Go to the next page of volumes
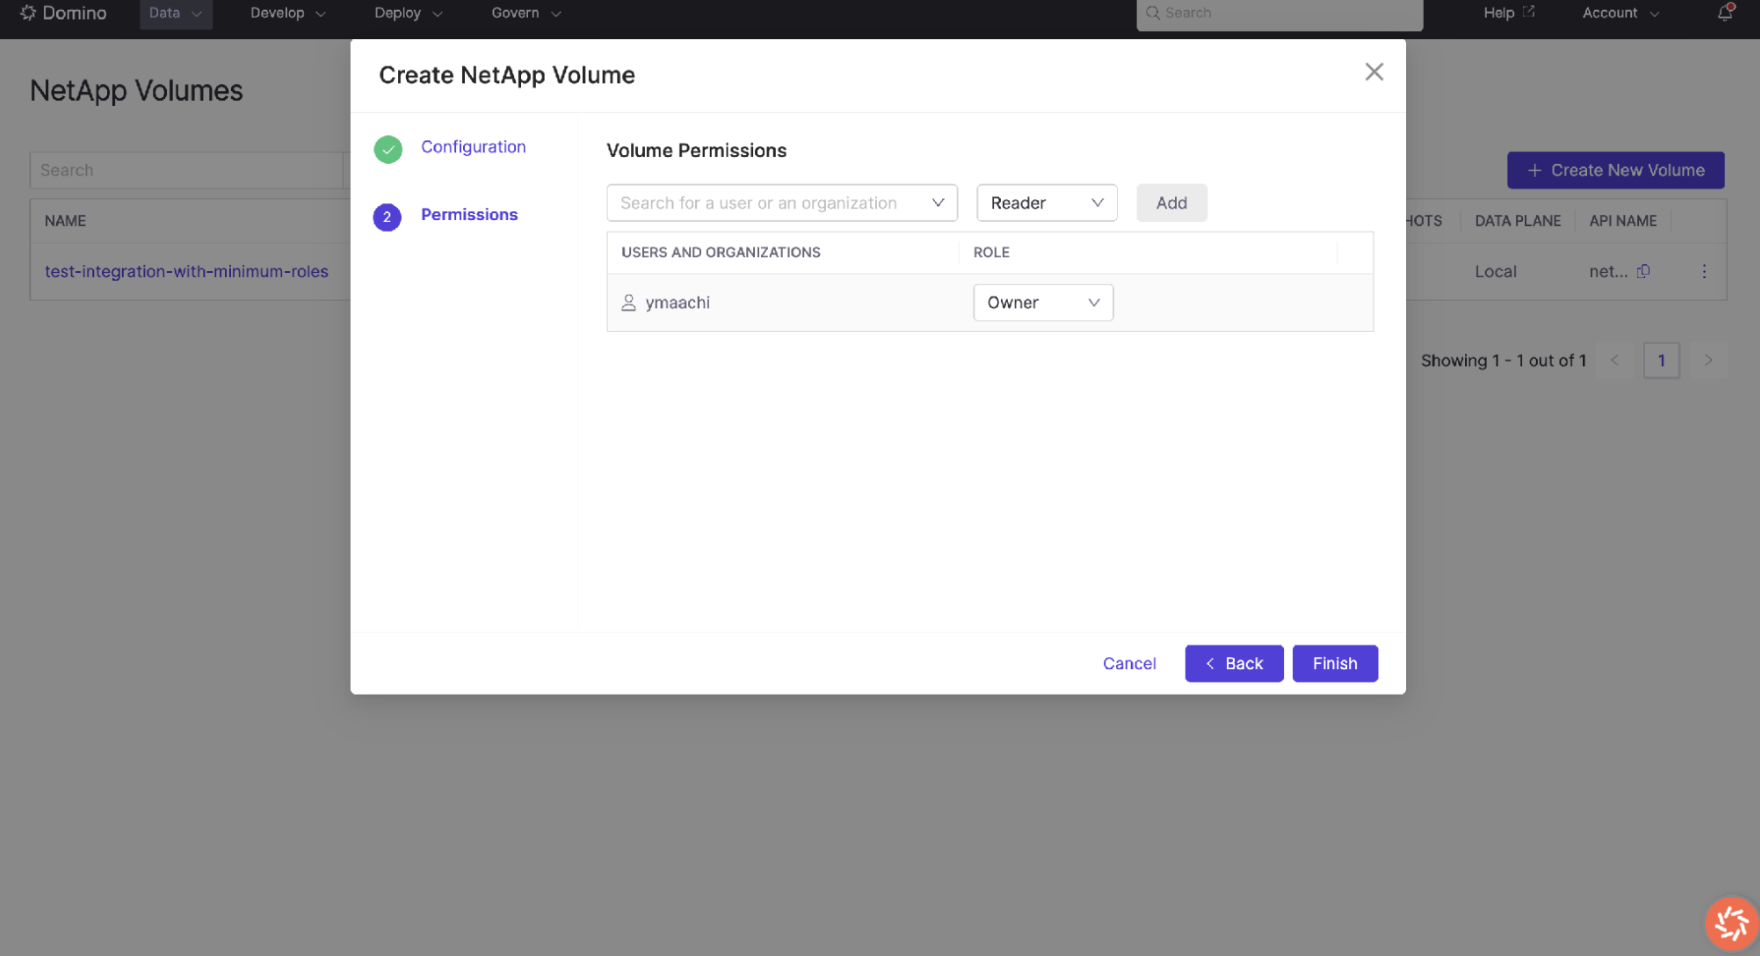Screen dimensions: 1760x956 click(1708, 360)
